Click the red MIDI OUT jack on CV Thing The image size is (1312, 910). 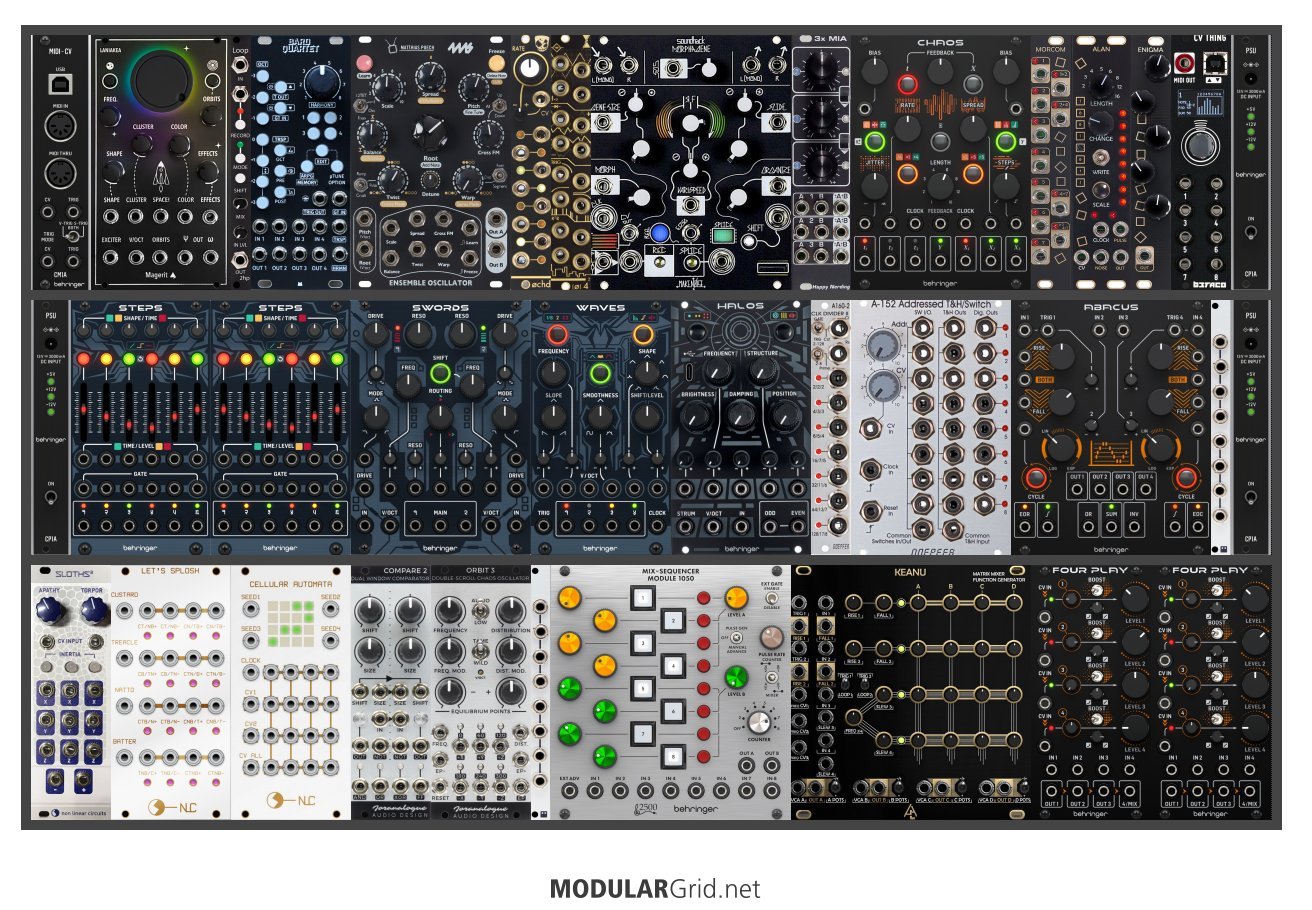[1183, 65]
